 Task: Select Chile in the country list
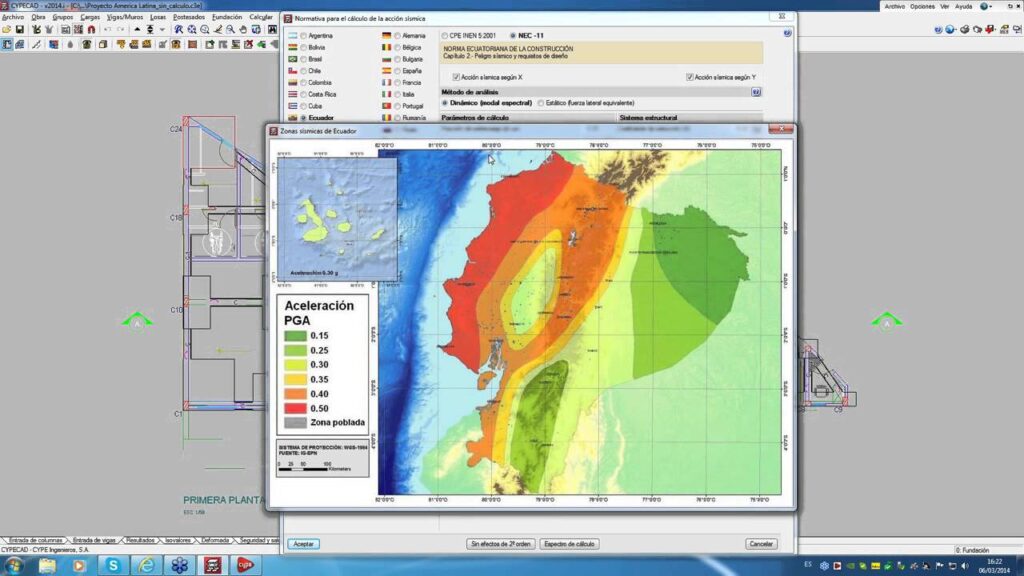(x=302, y=71)
